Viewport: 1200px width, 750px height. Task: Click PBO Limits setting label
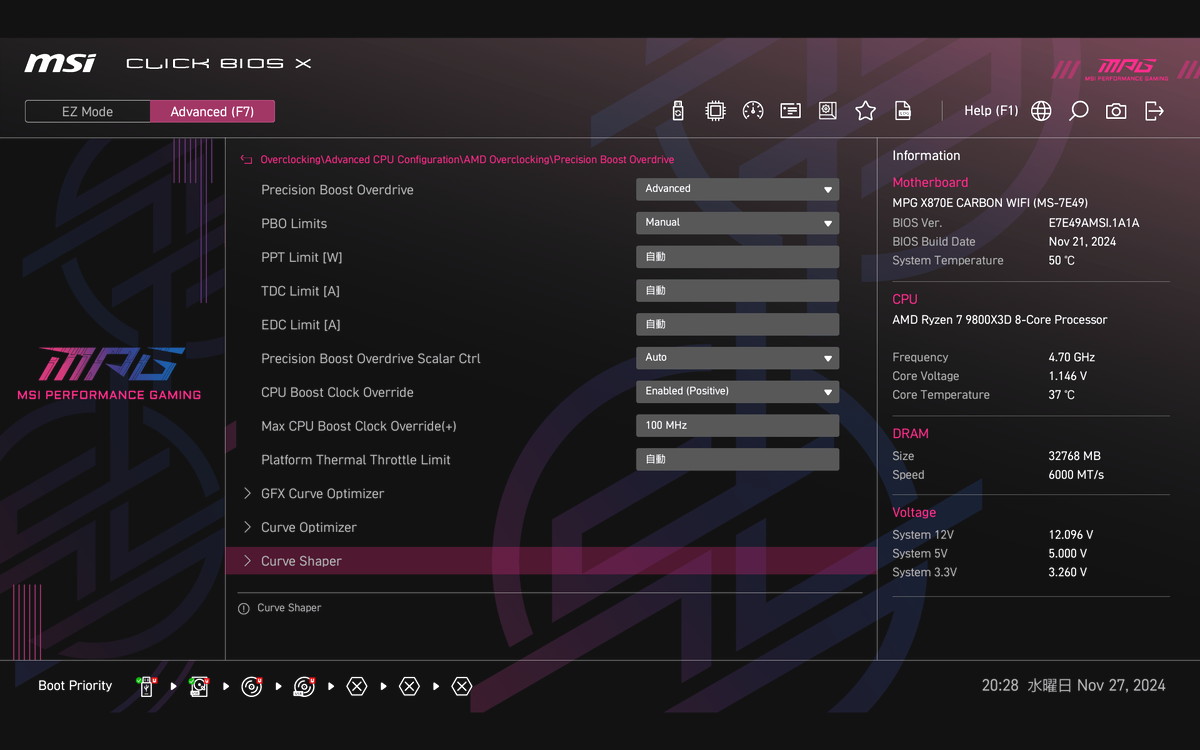coord(294,224)
